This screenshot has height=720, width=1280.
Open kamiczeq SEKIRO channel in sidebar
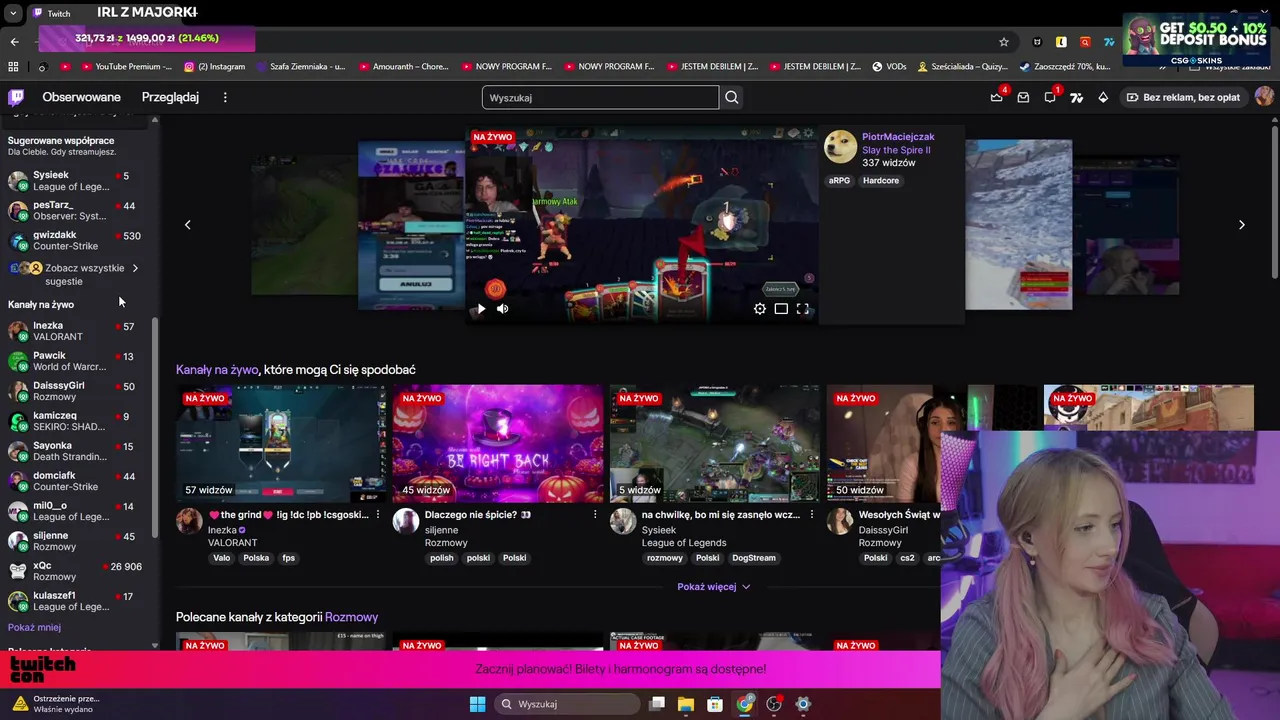pos(75,421)
